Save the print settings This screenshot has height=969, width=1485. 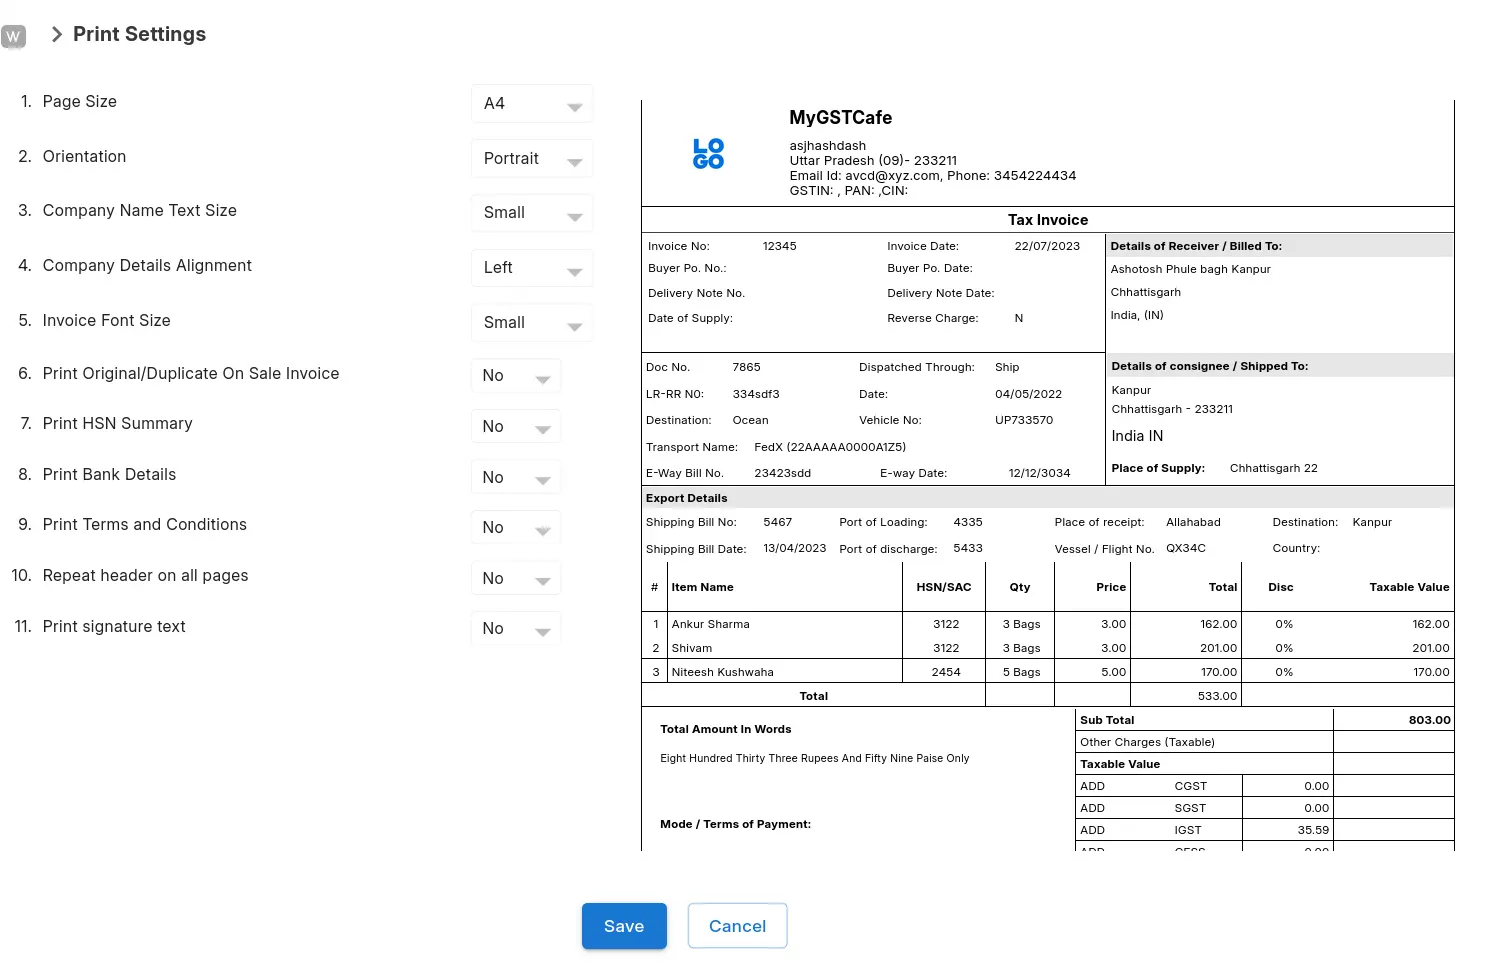(x=624, y=926)
